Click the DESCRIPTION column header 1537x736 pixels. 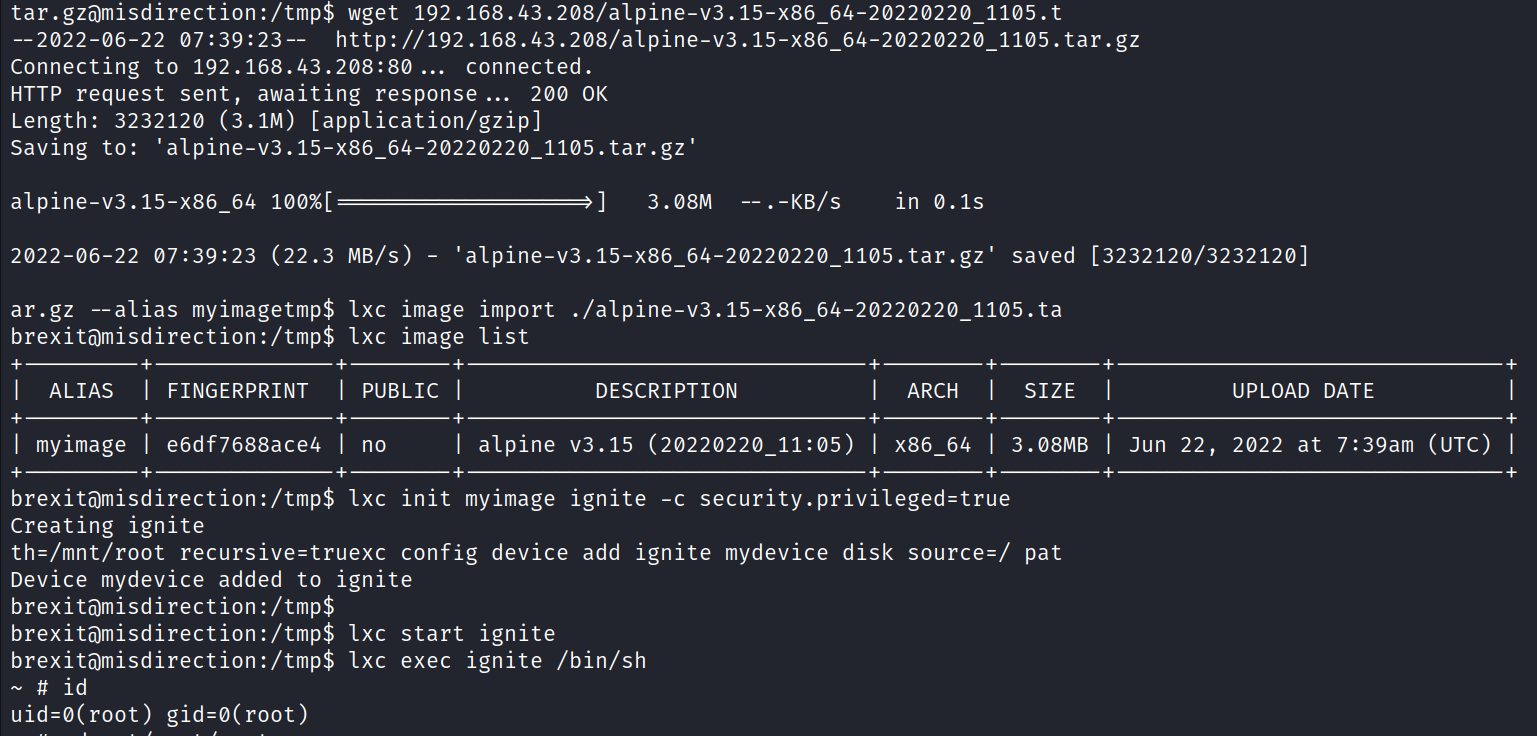(x=666, y=391)
